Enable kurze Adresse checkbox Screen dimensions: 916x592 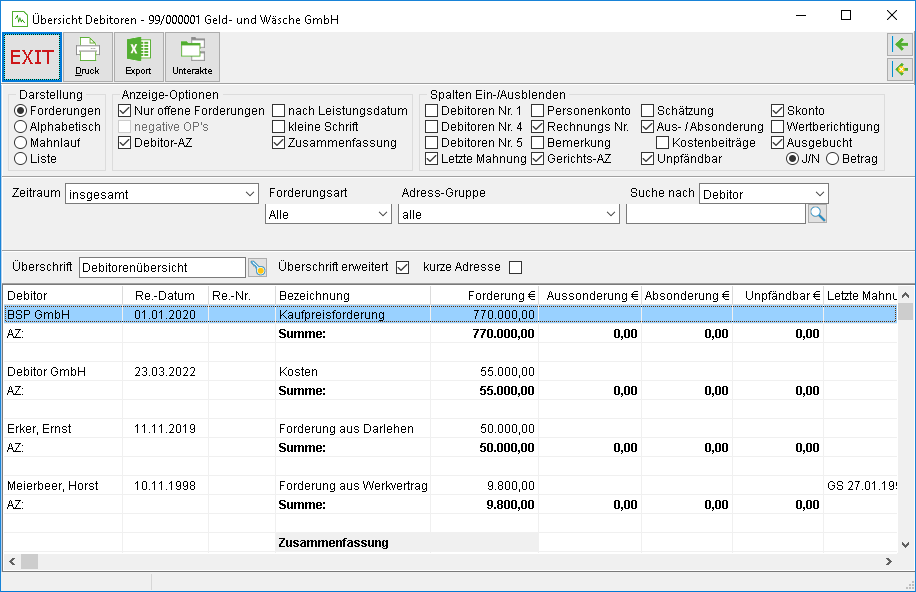(515, 268)
